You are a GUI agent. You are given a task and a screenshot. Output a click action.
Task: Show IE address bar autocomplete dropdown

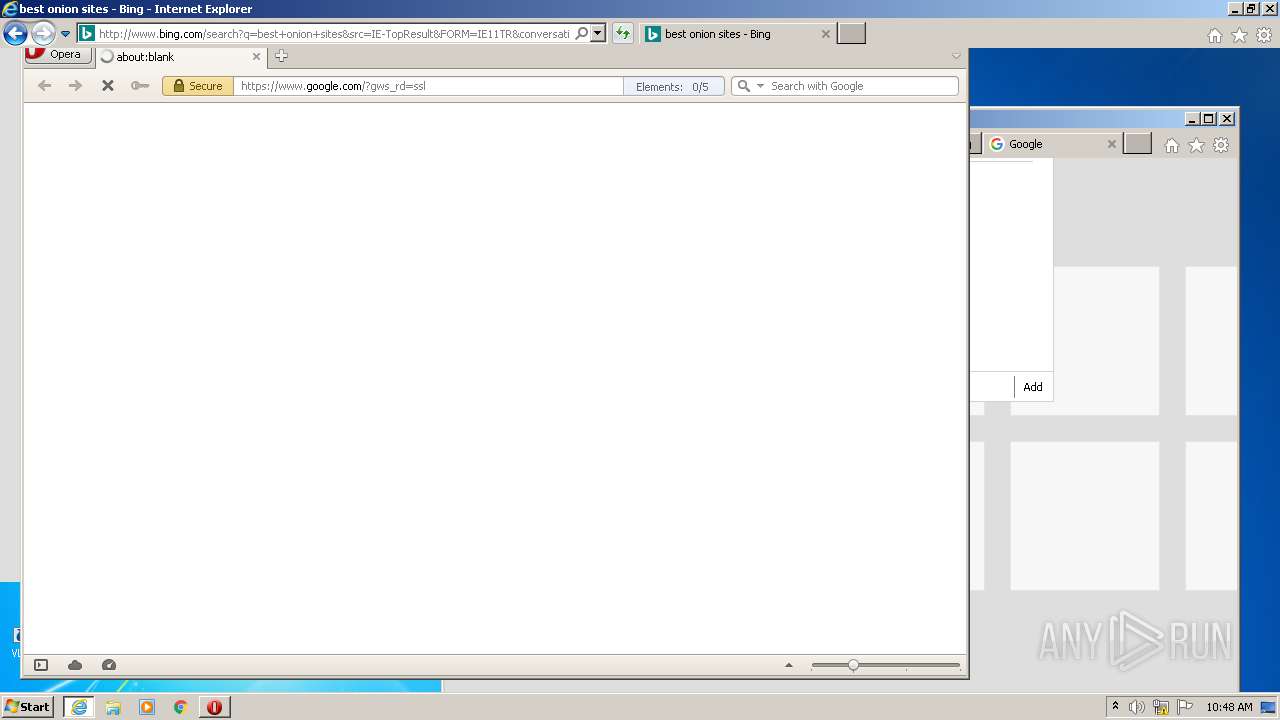pos(598,34)
